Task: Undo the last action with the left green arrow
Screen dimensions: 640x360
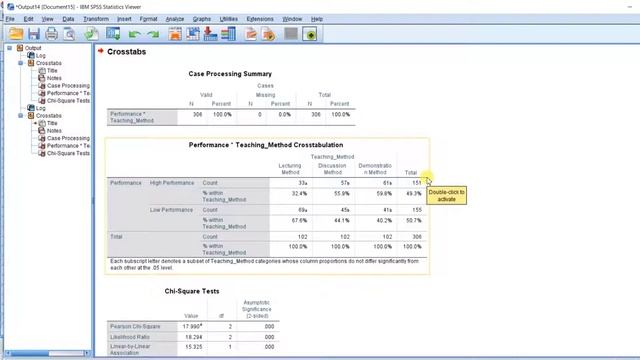Action: tap(135, 34)
